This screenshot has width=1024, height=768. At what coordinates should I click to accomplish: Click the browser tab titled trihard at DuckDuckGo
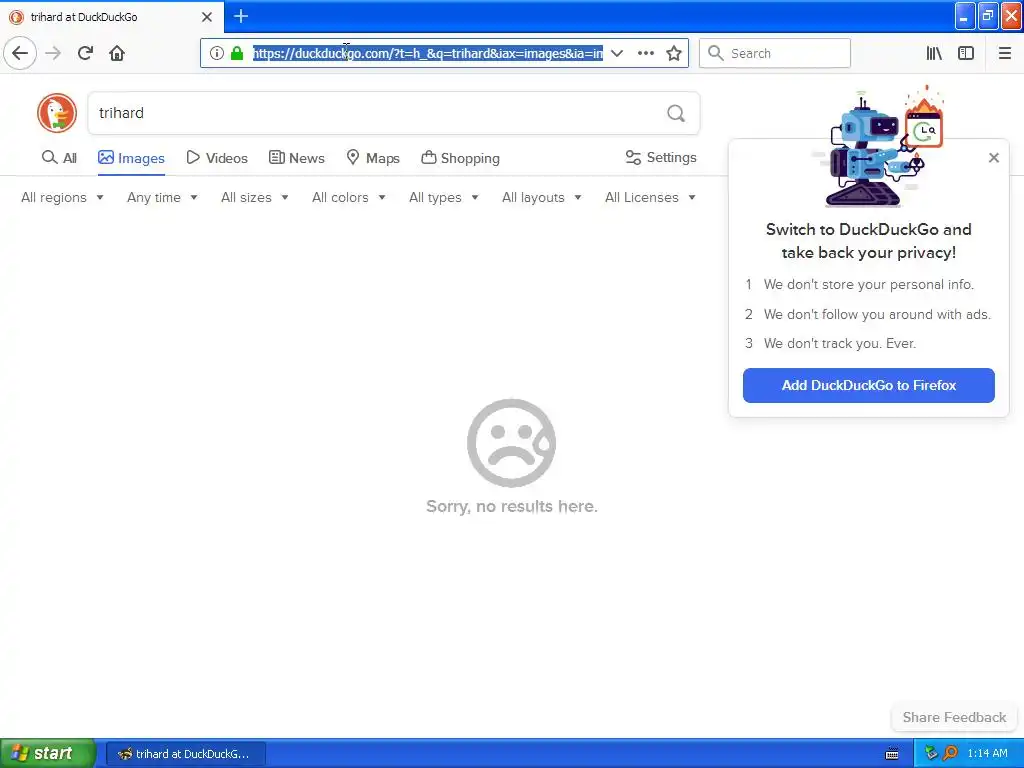click(112, 17)
